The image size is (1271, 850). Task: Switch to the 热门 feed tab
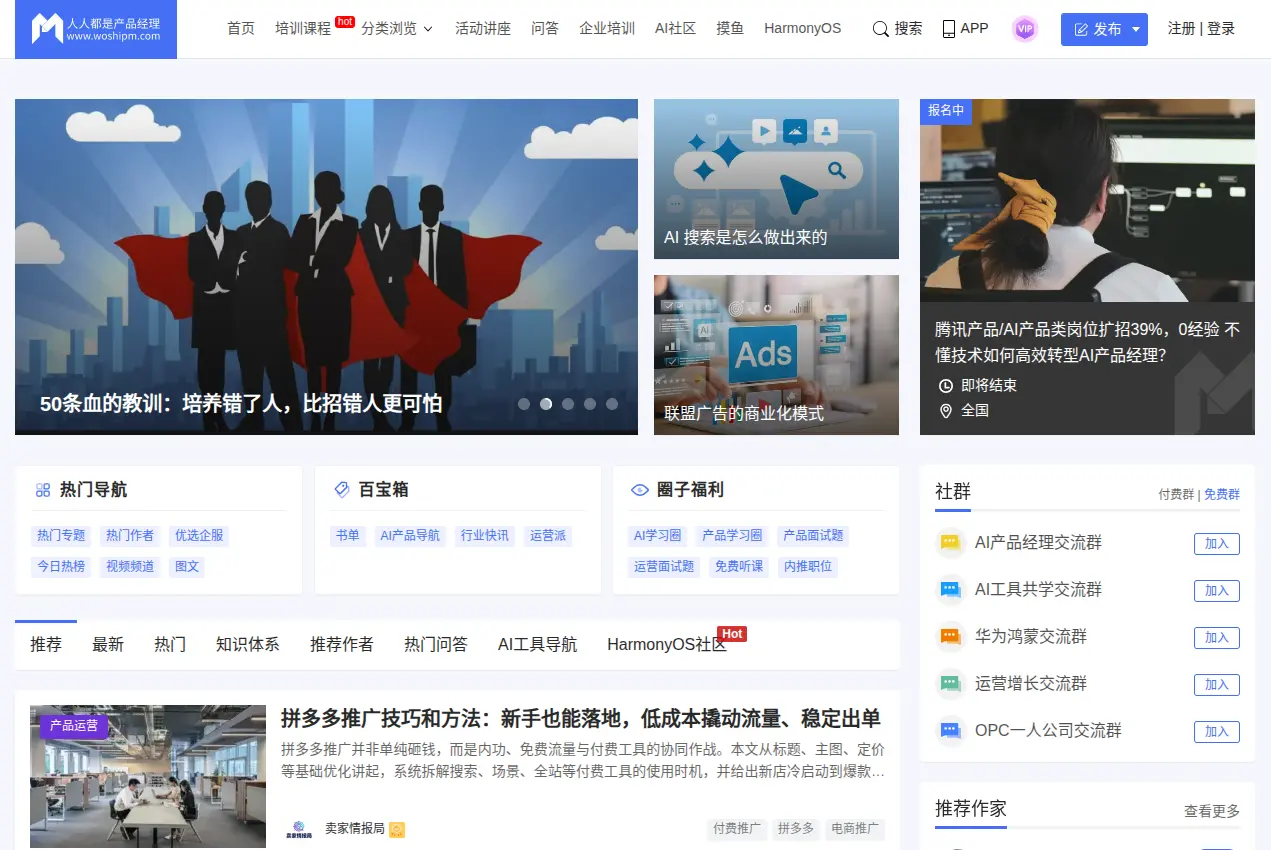point(170,645)
